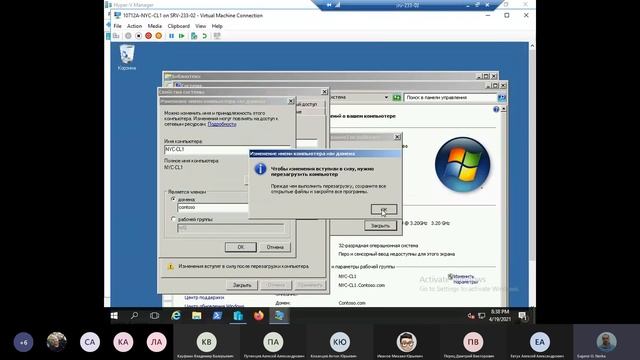Open the Action menu

[134, 26]
